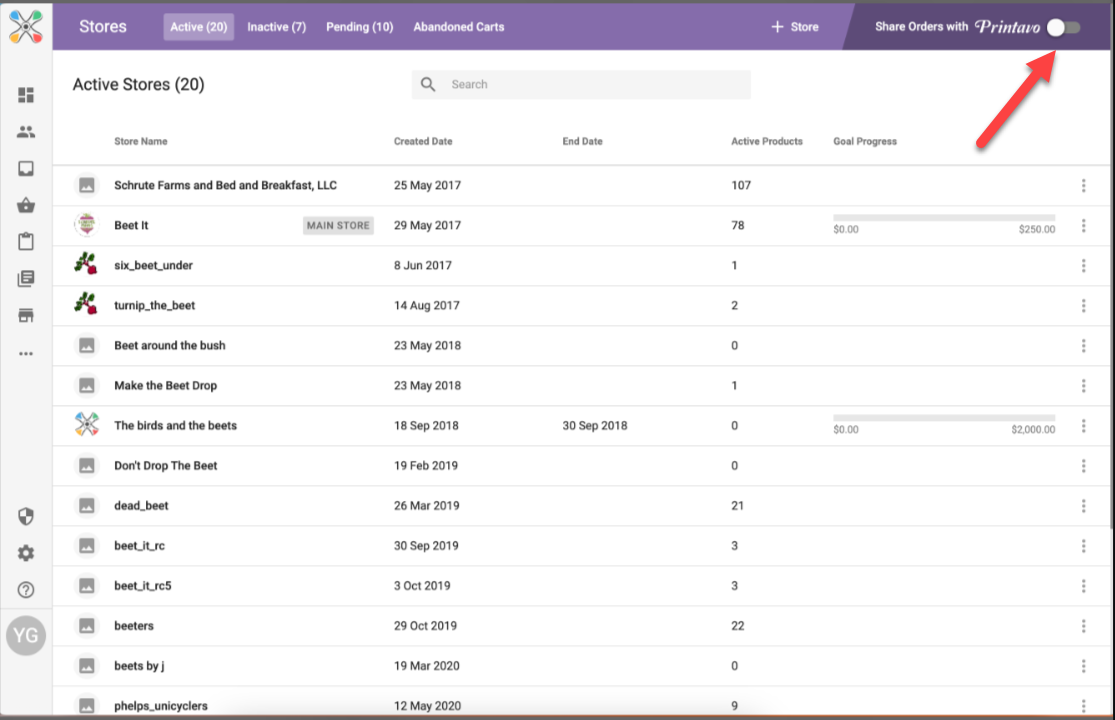Screen dimensions: 1115x720
Task: Open the dead_beet store link
Action: point(141,506)
